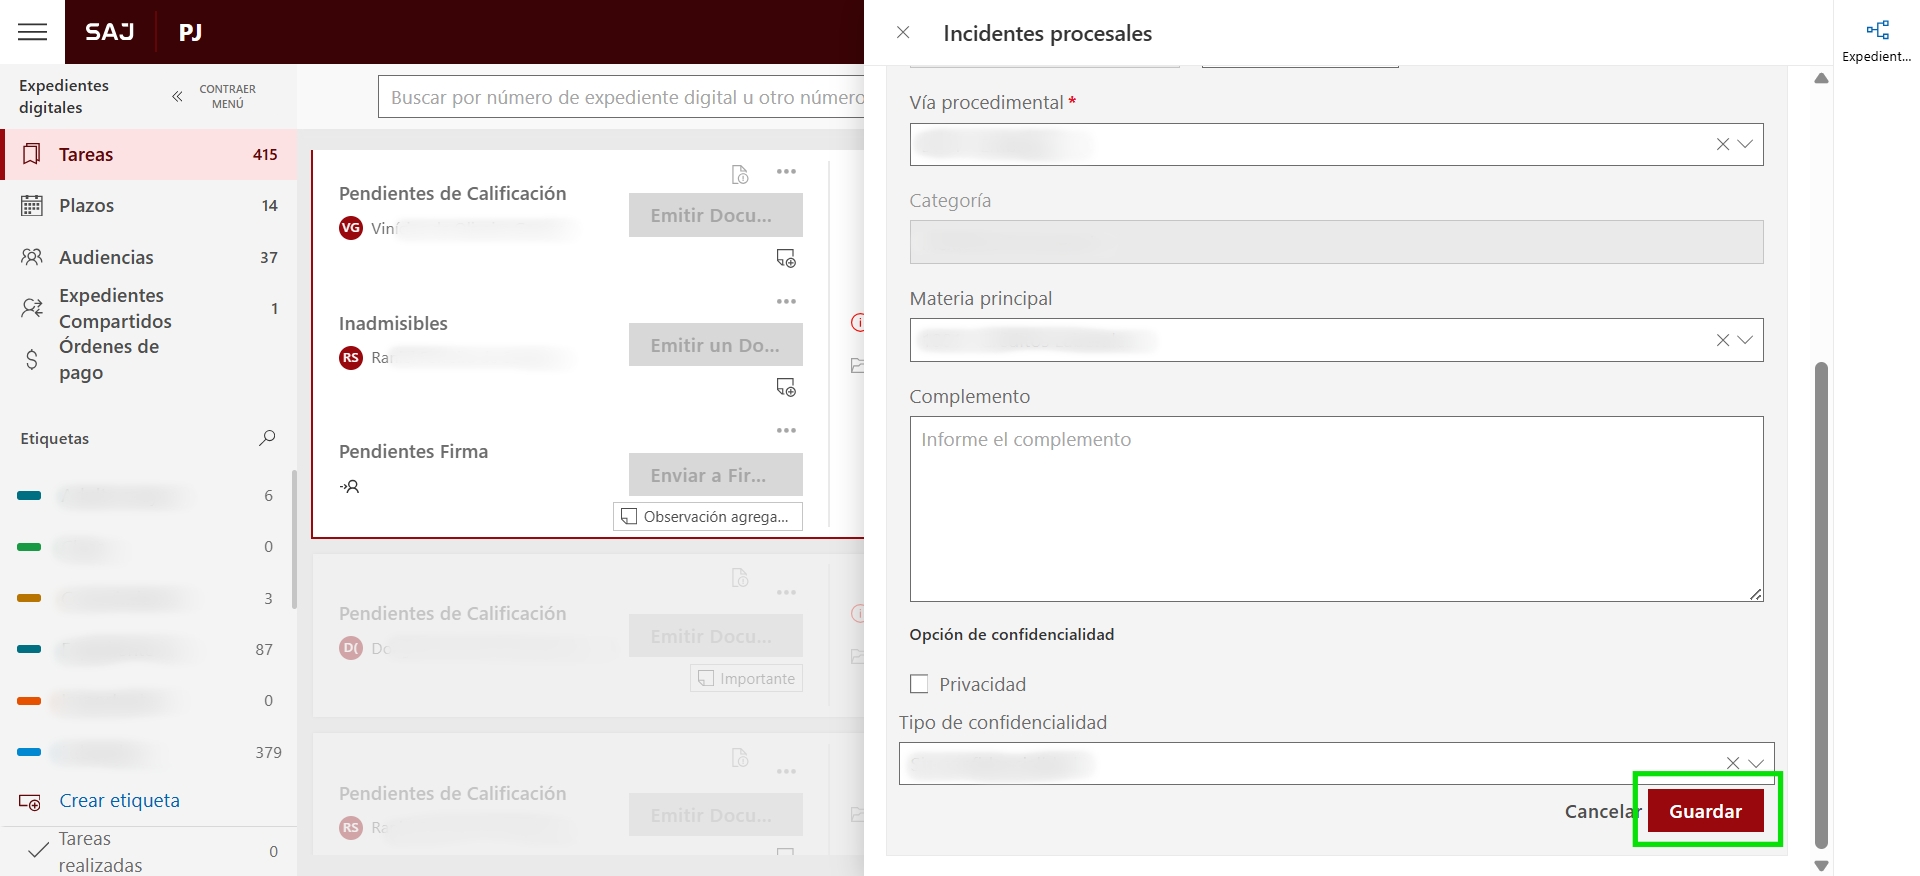
Task: Click add-note icon under Emitir Docu button
Action: pos(786,259)
